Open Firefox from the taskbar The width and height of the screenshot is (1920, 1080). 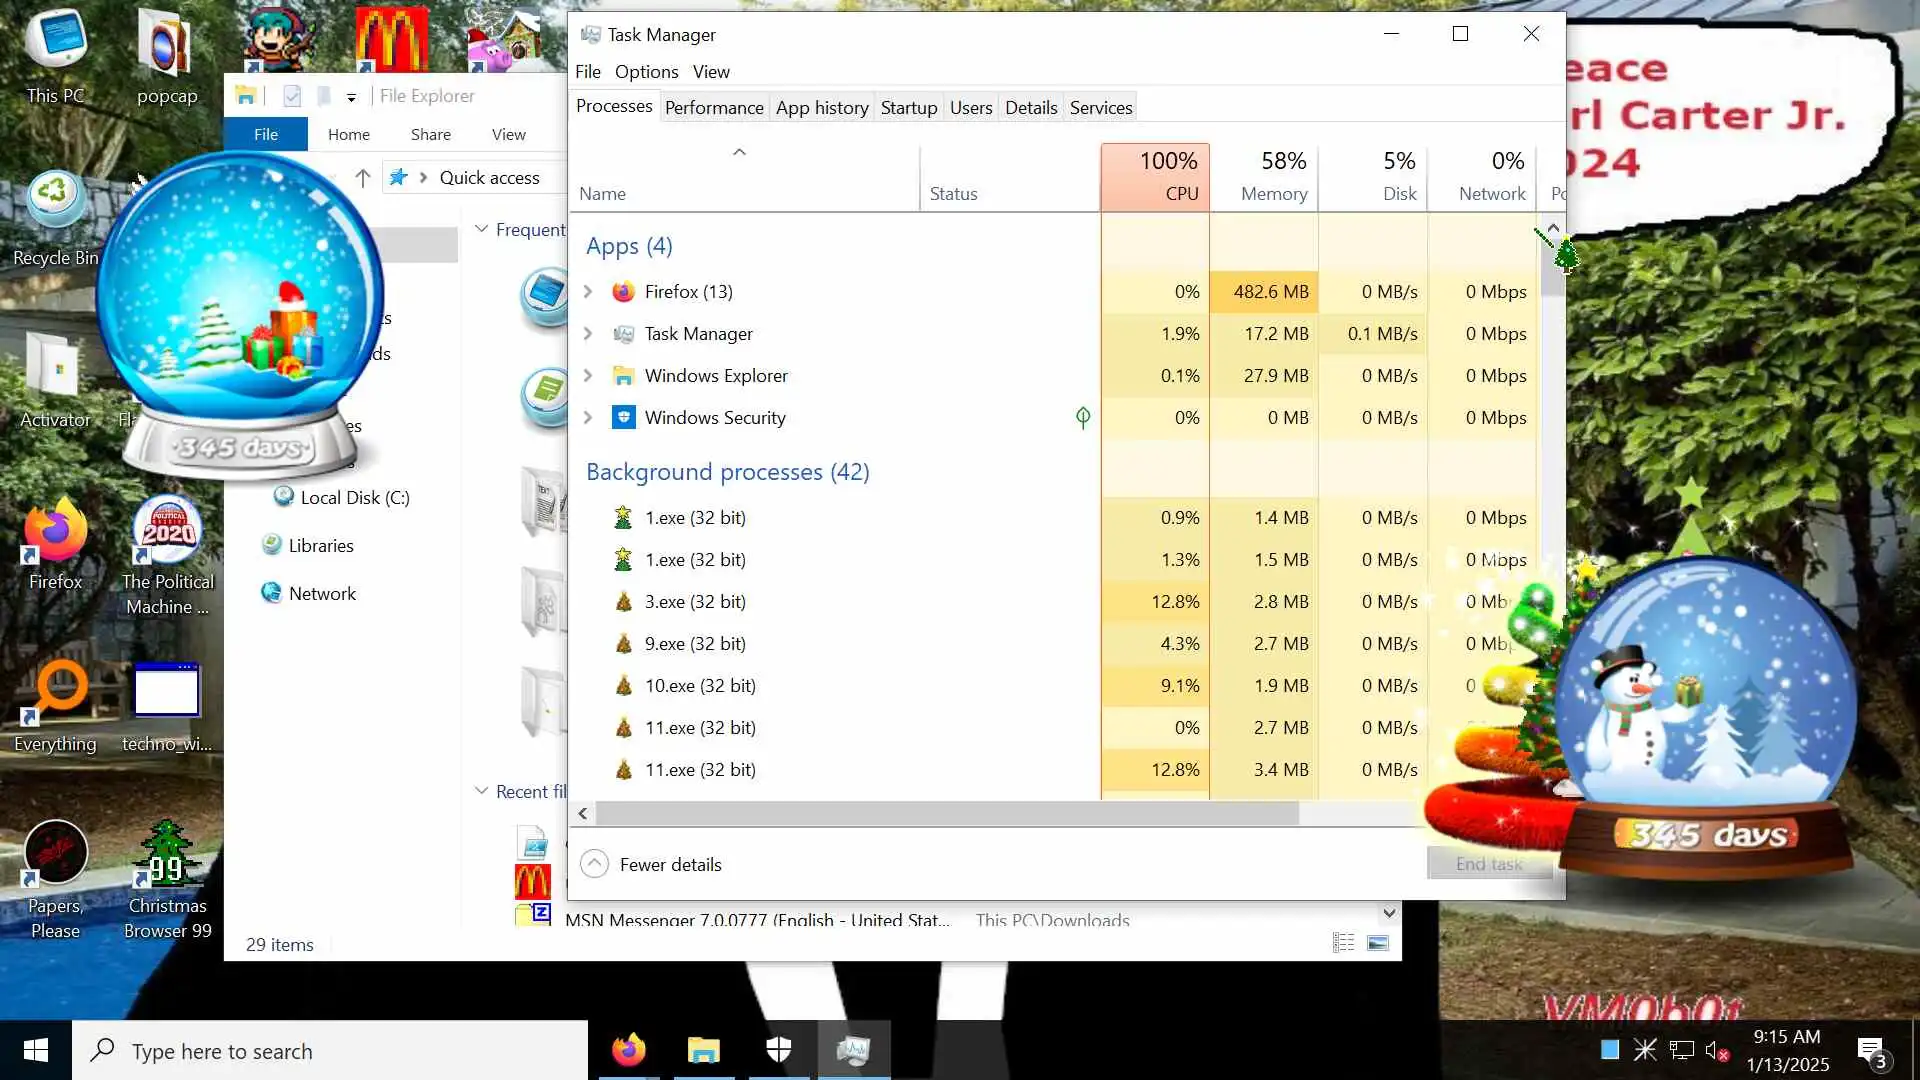[x=629, y=1050]
